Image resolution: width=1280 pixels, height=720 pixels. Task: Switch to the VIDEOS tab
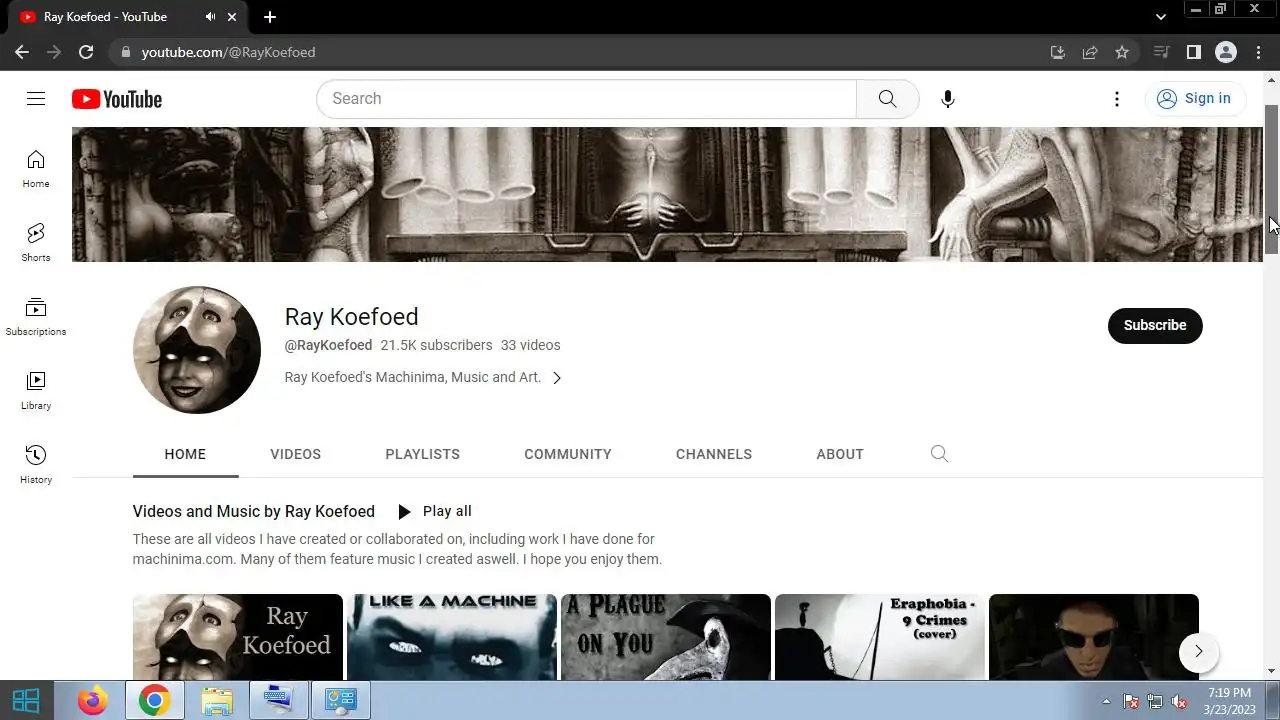tap(296, 454)
